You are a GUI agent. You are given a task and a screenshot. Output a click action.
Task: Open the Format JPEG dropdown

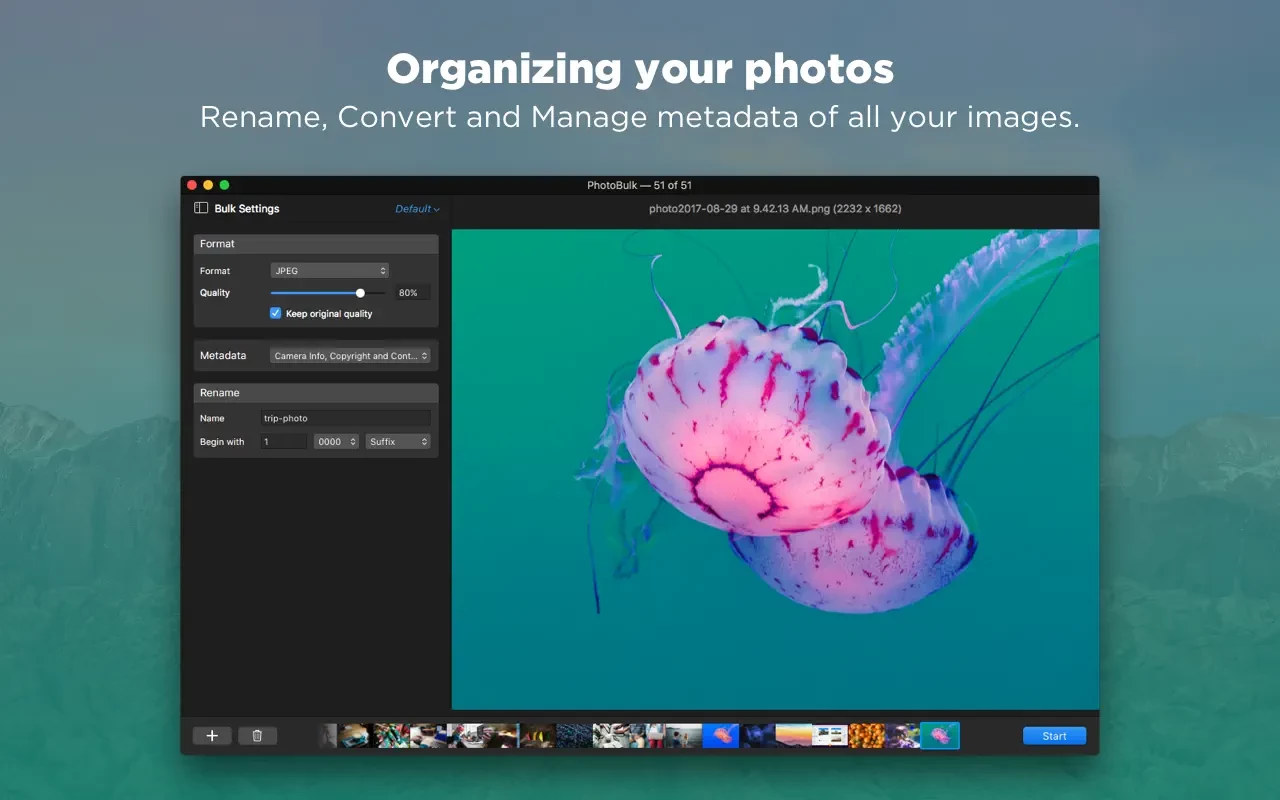pos(329,271)
